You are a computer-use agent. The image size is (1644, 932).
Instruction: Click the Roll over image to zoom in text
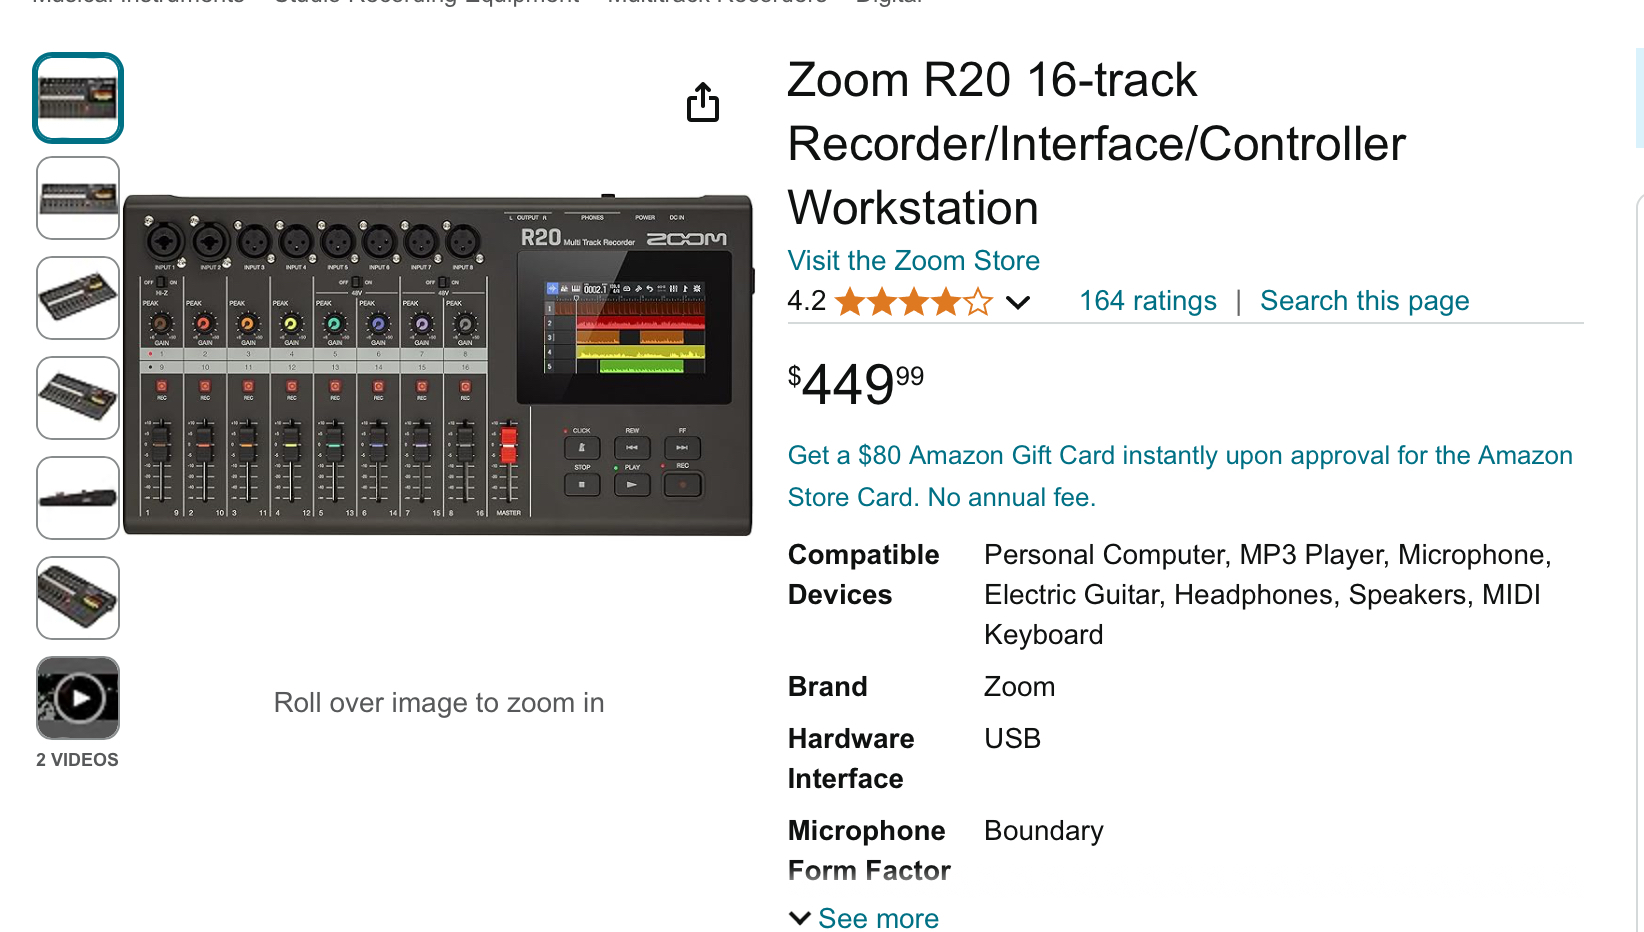pyautogui.click(x=439, y=703)
